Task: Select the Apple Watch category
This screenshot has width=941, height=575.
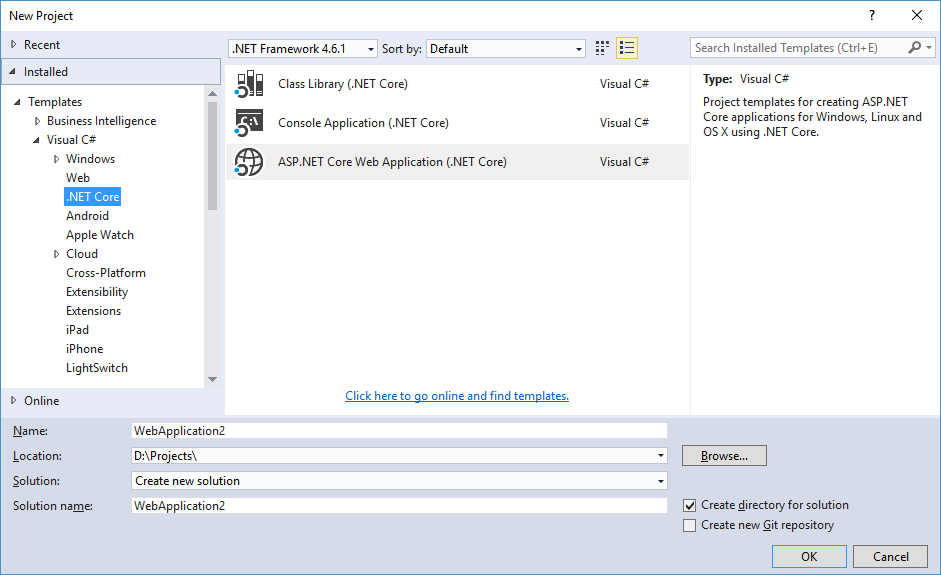Action: [100, 235]
